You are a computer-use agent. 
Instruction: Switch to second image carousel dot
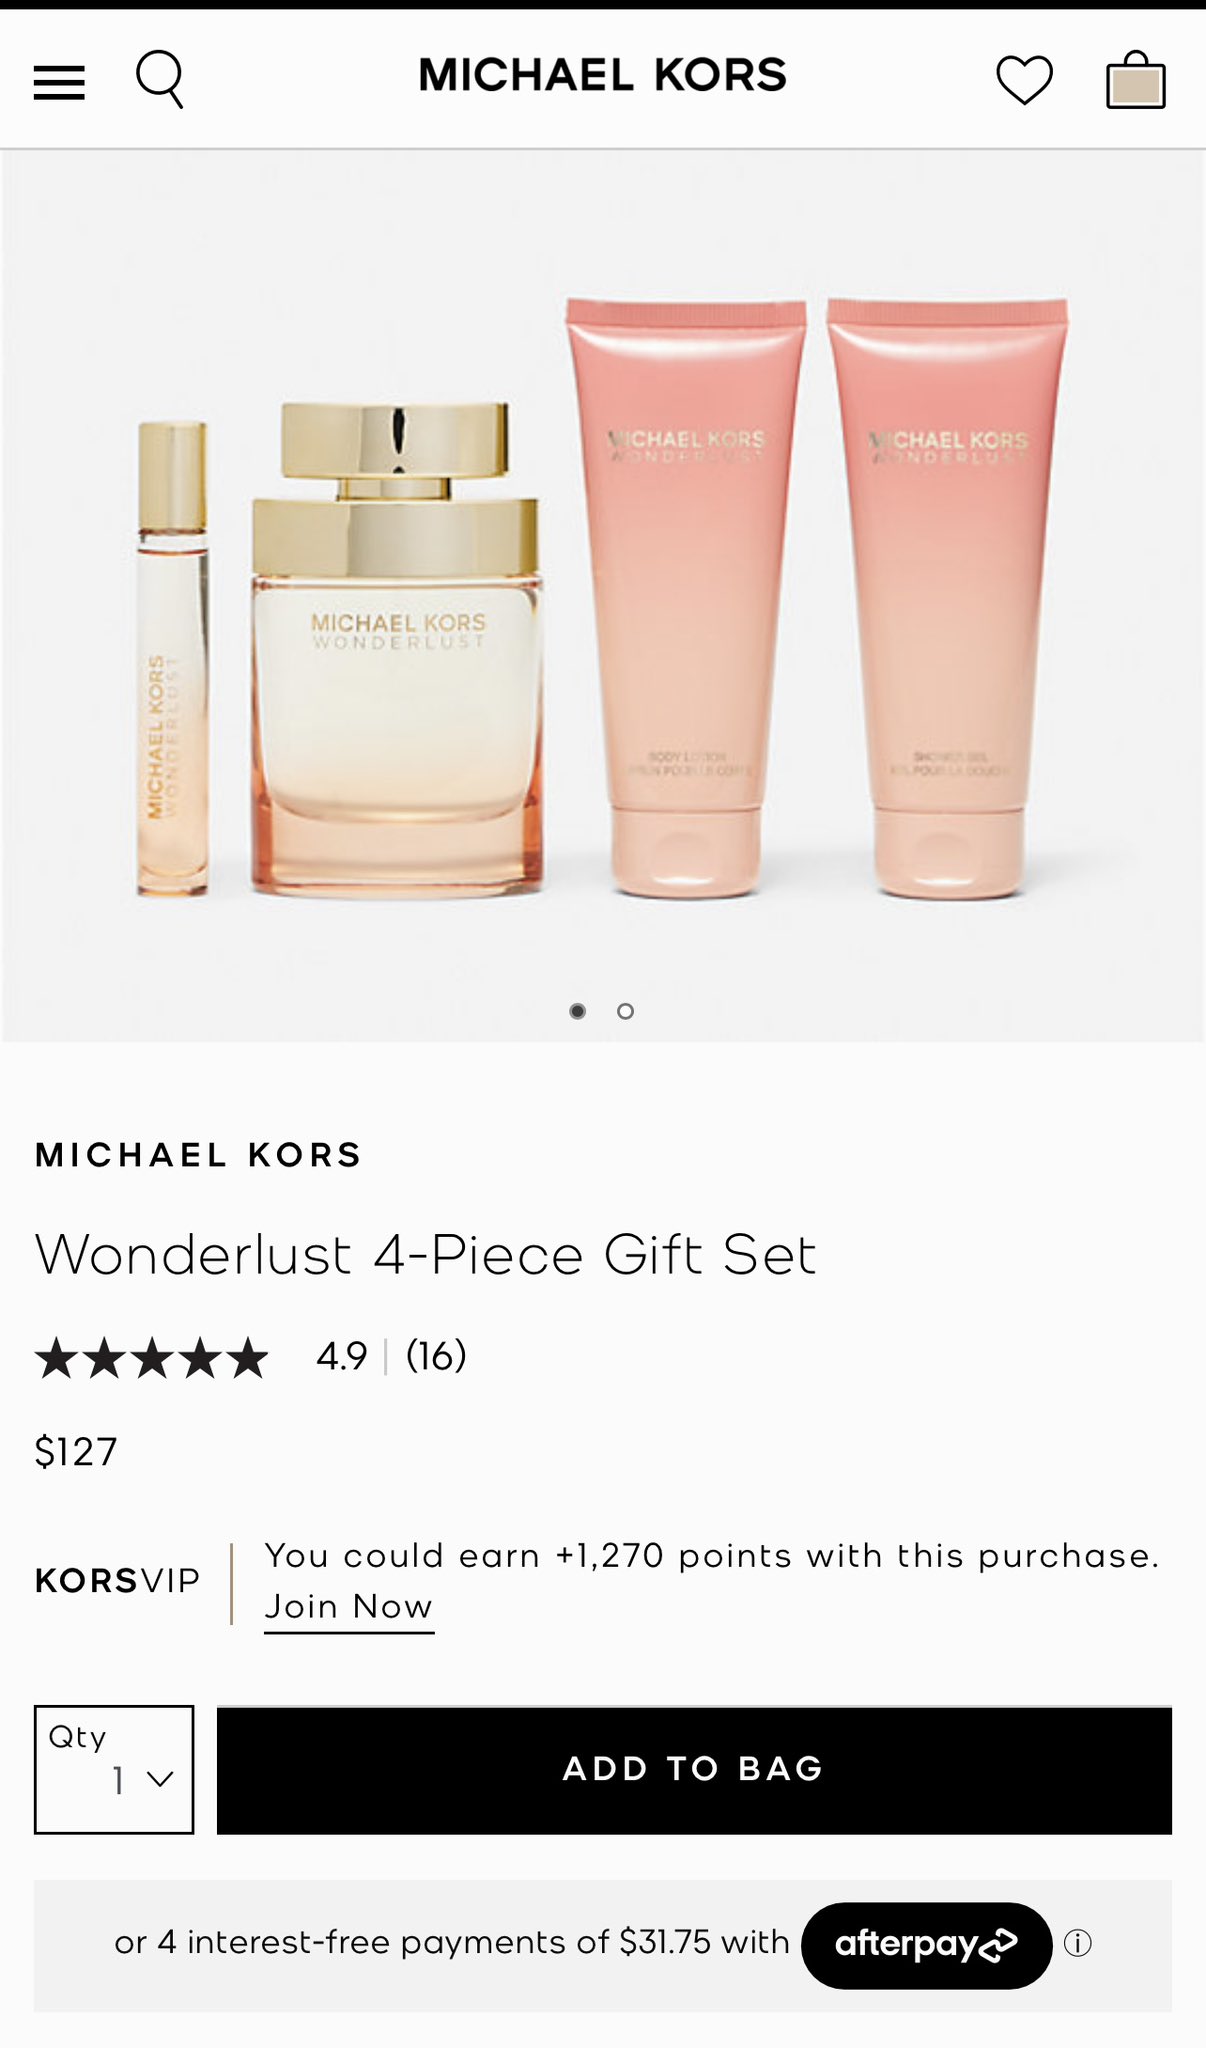click(x=626, y=1011)
